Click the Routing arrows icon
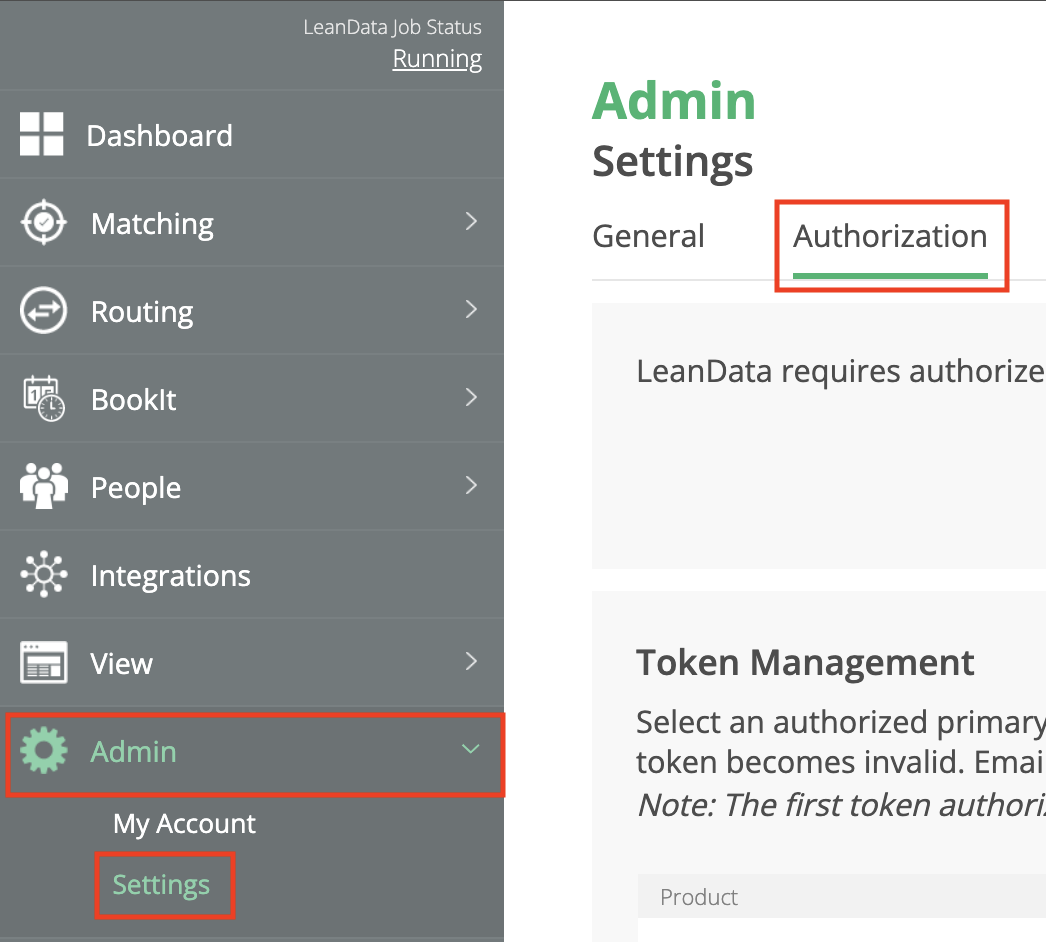Viewport: 1046px width, 942px height. pos(43,310)
